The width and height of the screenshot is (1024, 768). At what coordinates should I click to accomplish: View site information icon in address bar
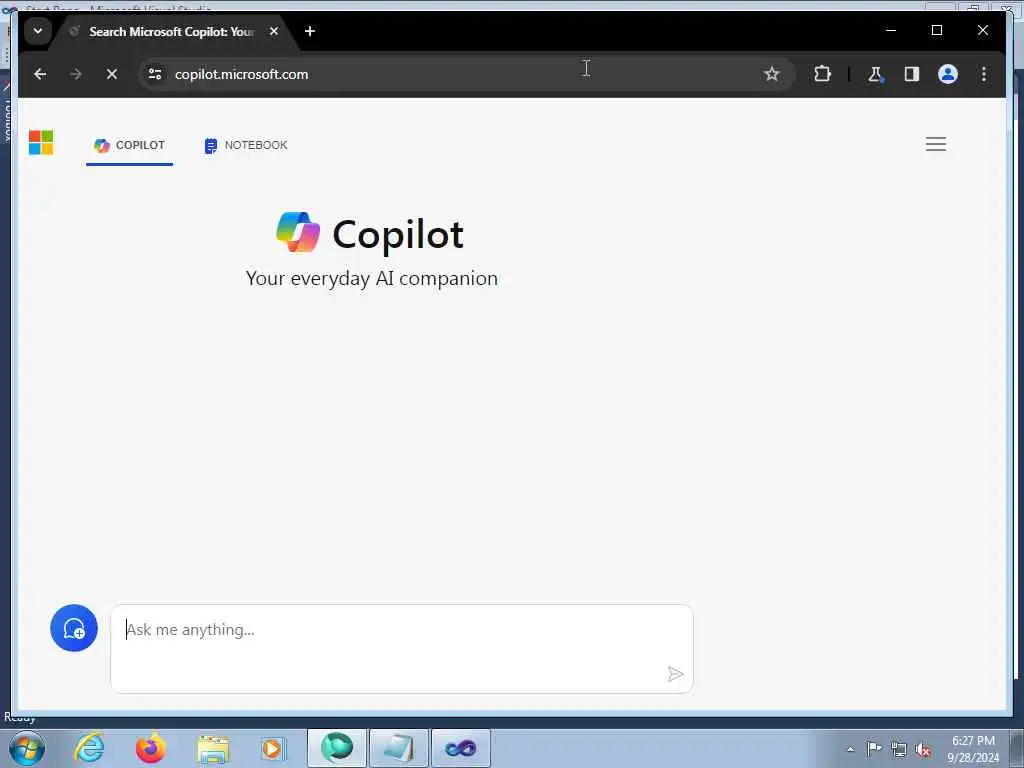click(155, 74)
